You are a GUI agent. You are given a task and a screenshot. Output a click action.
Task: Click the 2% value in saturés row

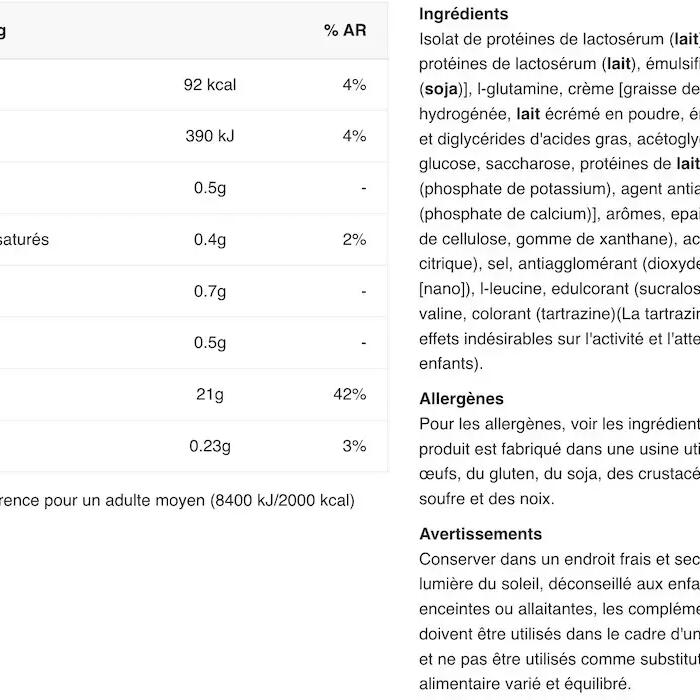click(355, 240)
